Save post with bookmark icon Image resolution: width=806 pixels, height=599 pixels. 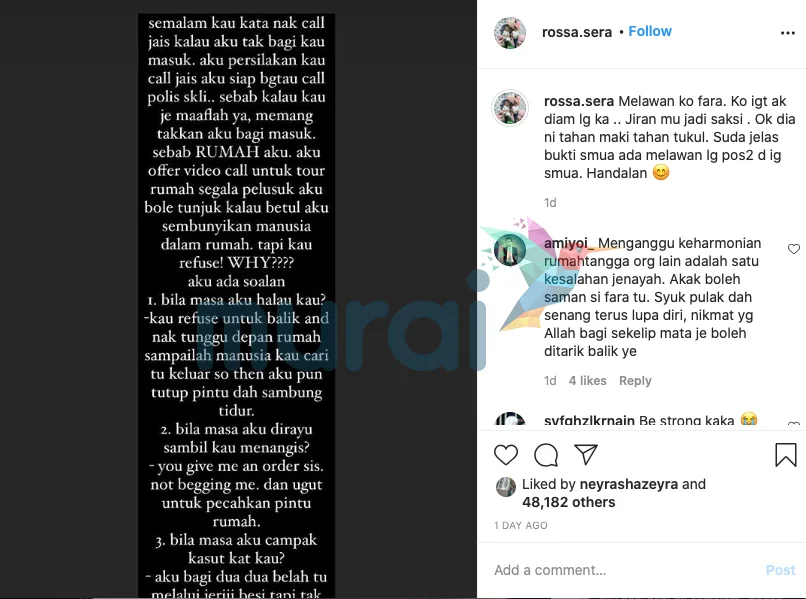(x=785, y=455)
